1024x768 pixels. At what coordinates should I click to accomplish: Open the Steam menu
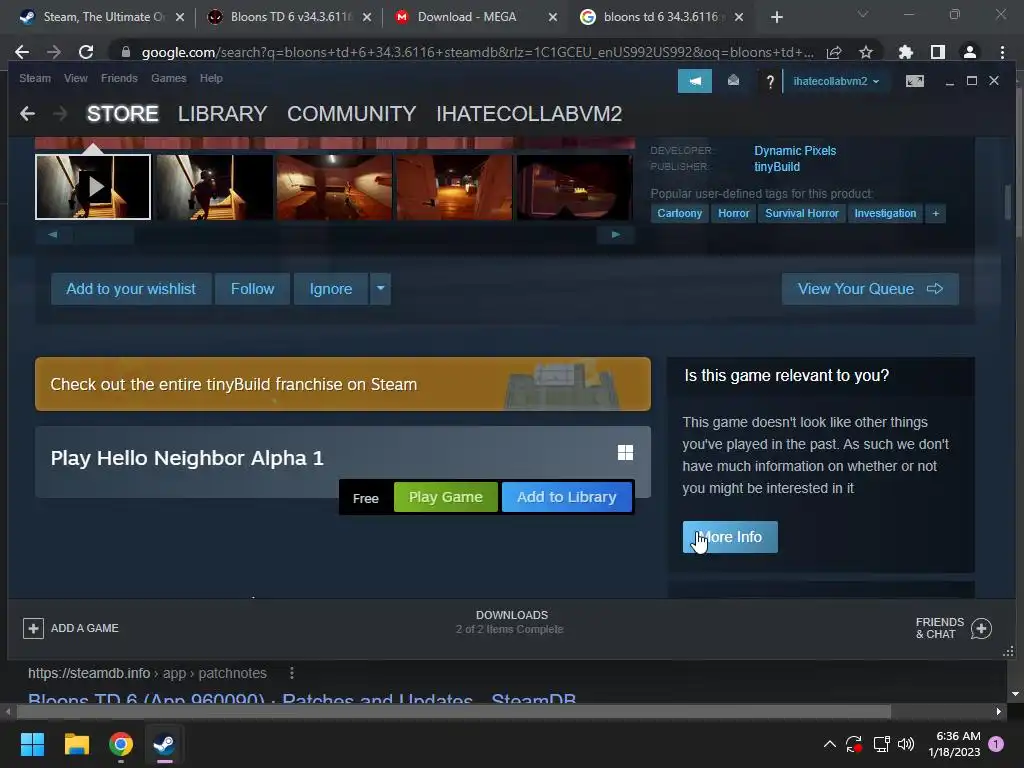pyautogui.click(x=35, y=78)
